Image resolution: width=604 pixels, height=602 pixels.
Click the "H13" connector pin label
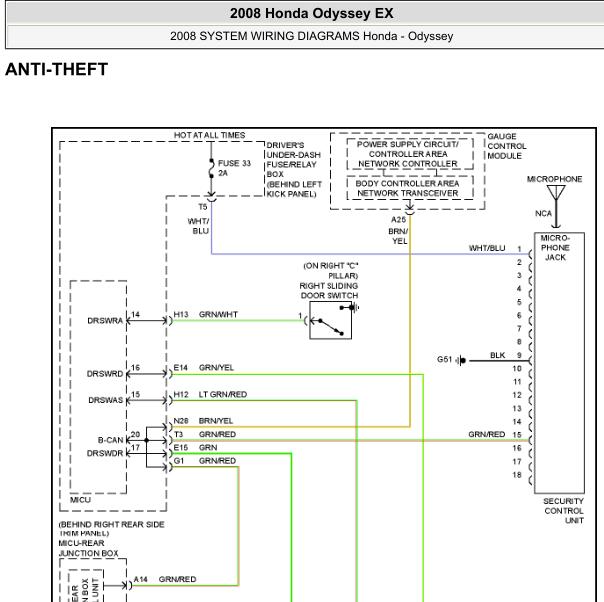181,314
